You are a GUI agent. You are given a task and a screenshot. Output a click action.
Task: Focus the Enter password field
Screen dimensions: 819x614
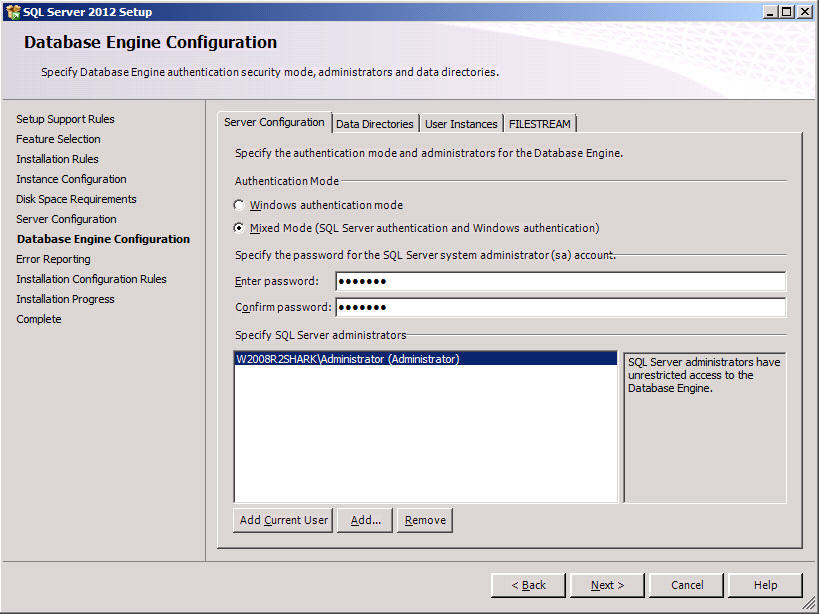point(560,281)
